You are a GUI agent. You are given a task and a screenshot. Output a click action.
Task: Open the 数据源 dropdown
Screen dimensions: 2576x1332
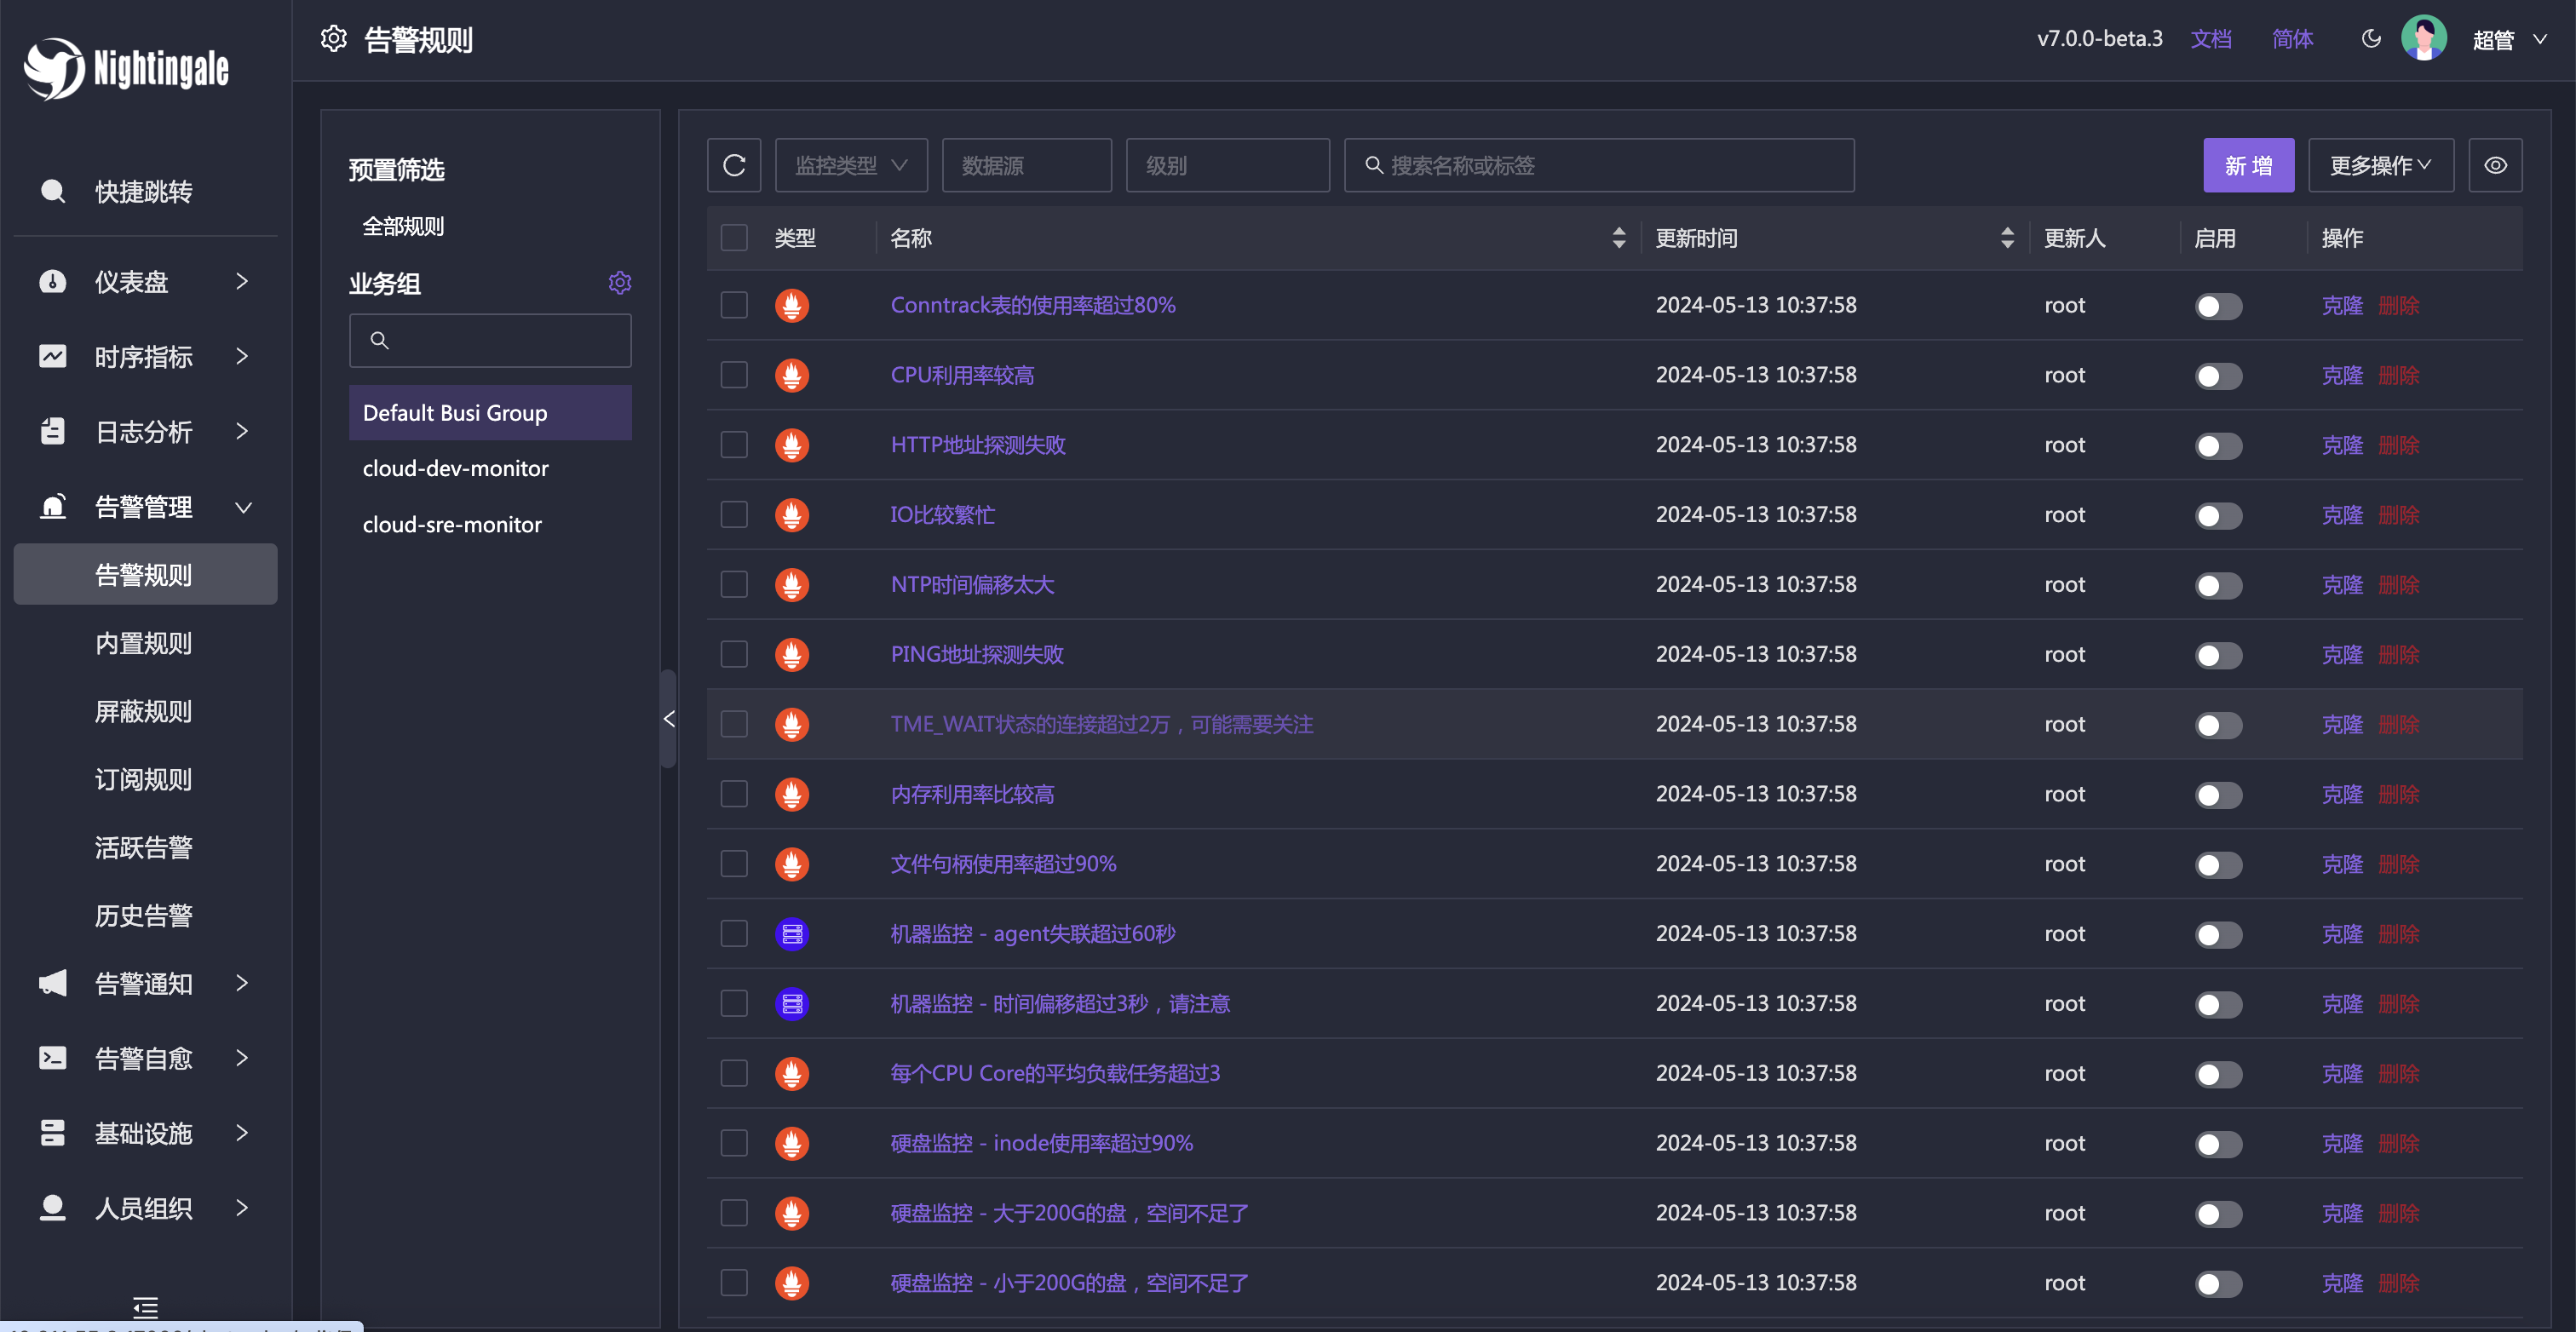click(1026, 165)
